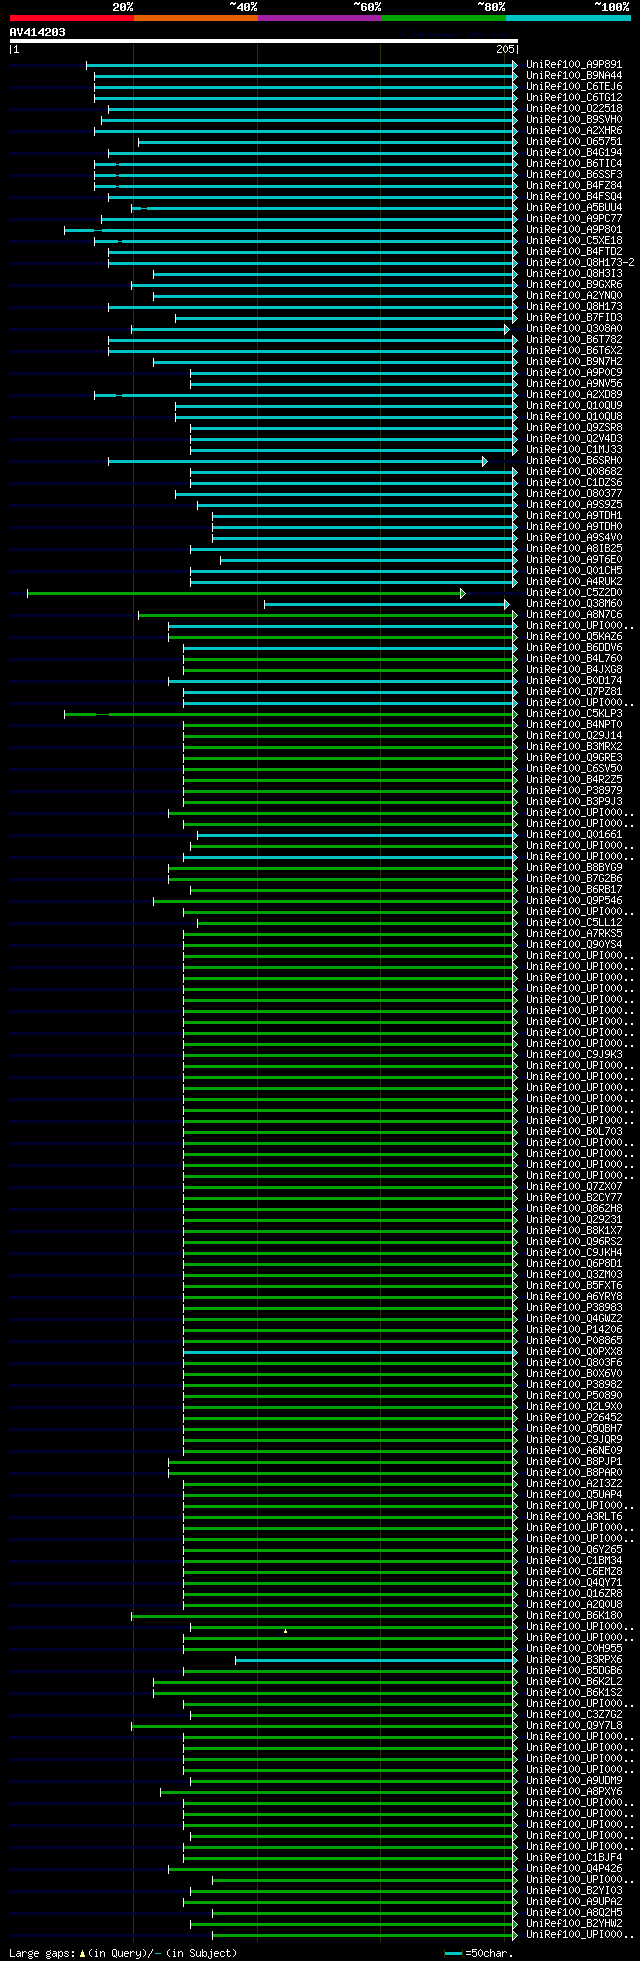
Task: Open hit UniRef100_C6TG12
Action: 574,98
